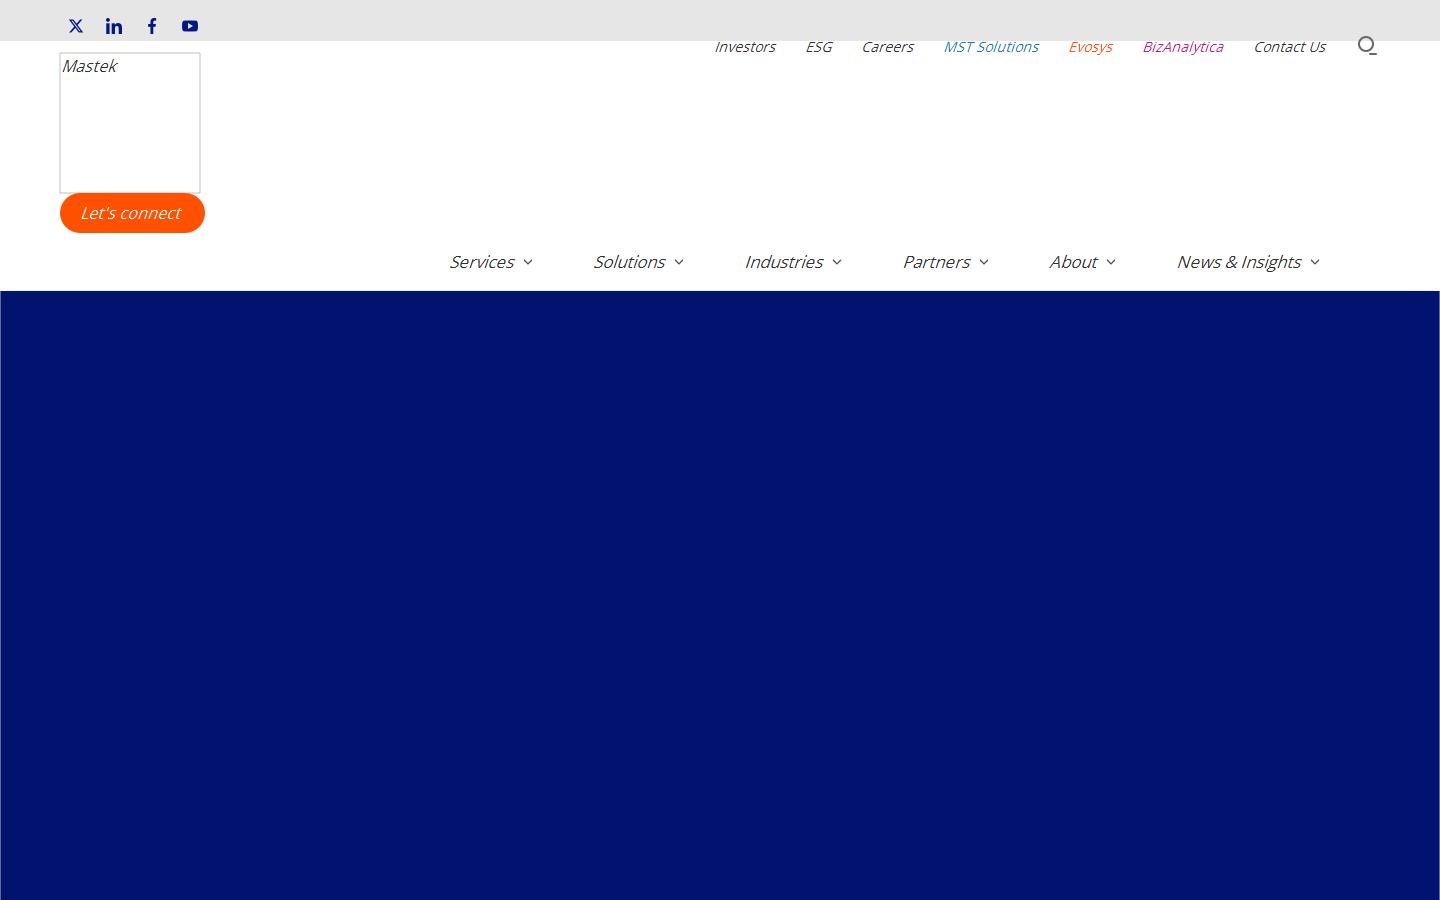The width and height of the screenshot is (1440, 900).
Task: Visit Mastek's Facebook page
Action: [151, 26]
